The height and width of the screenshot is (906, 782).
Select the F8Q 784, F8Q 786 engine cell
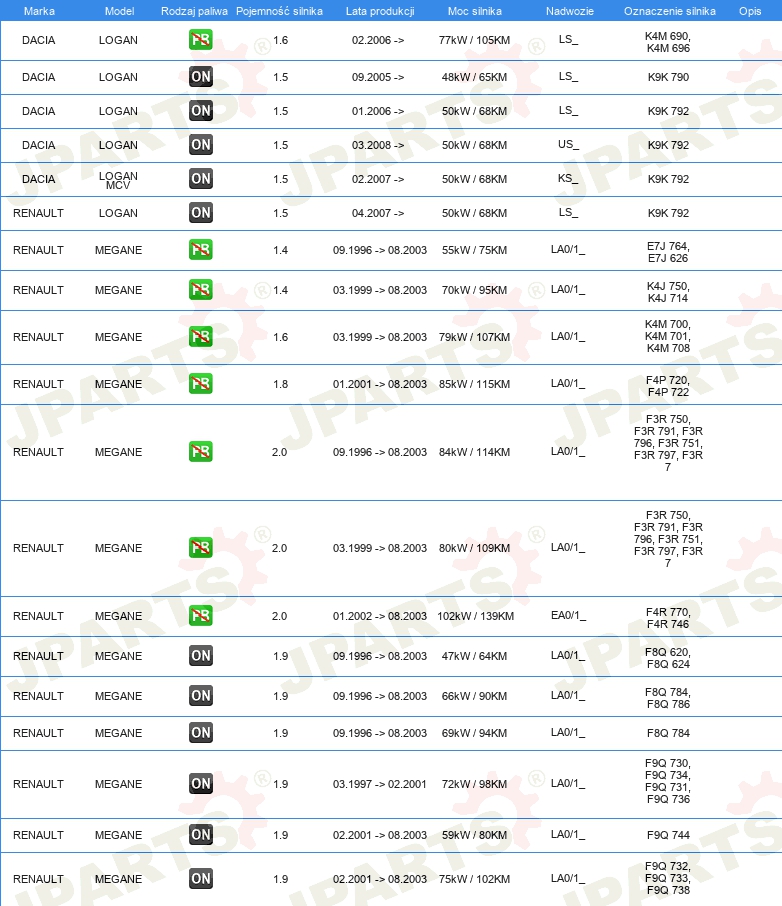[668, 697]
